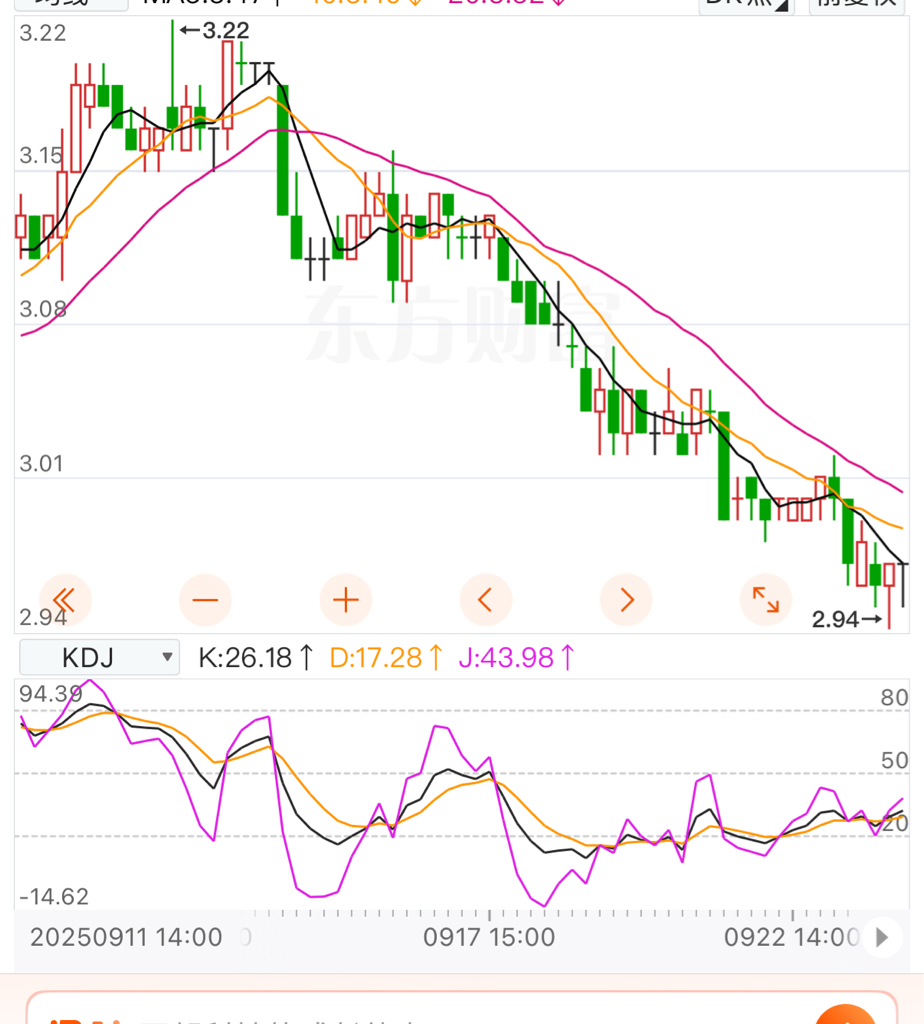Open the KDJ indicator dropdown
This screenshot has width=924, height=1024.
pyautogui.click(x=99, y=657)
